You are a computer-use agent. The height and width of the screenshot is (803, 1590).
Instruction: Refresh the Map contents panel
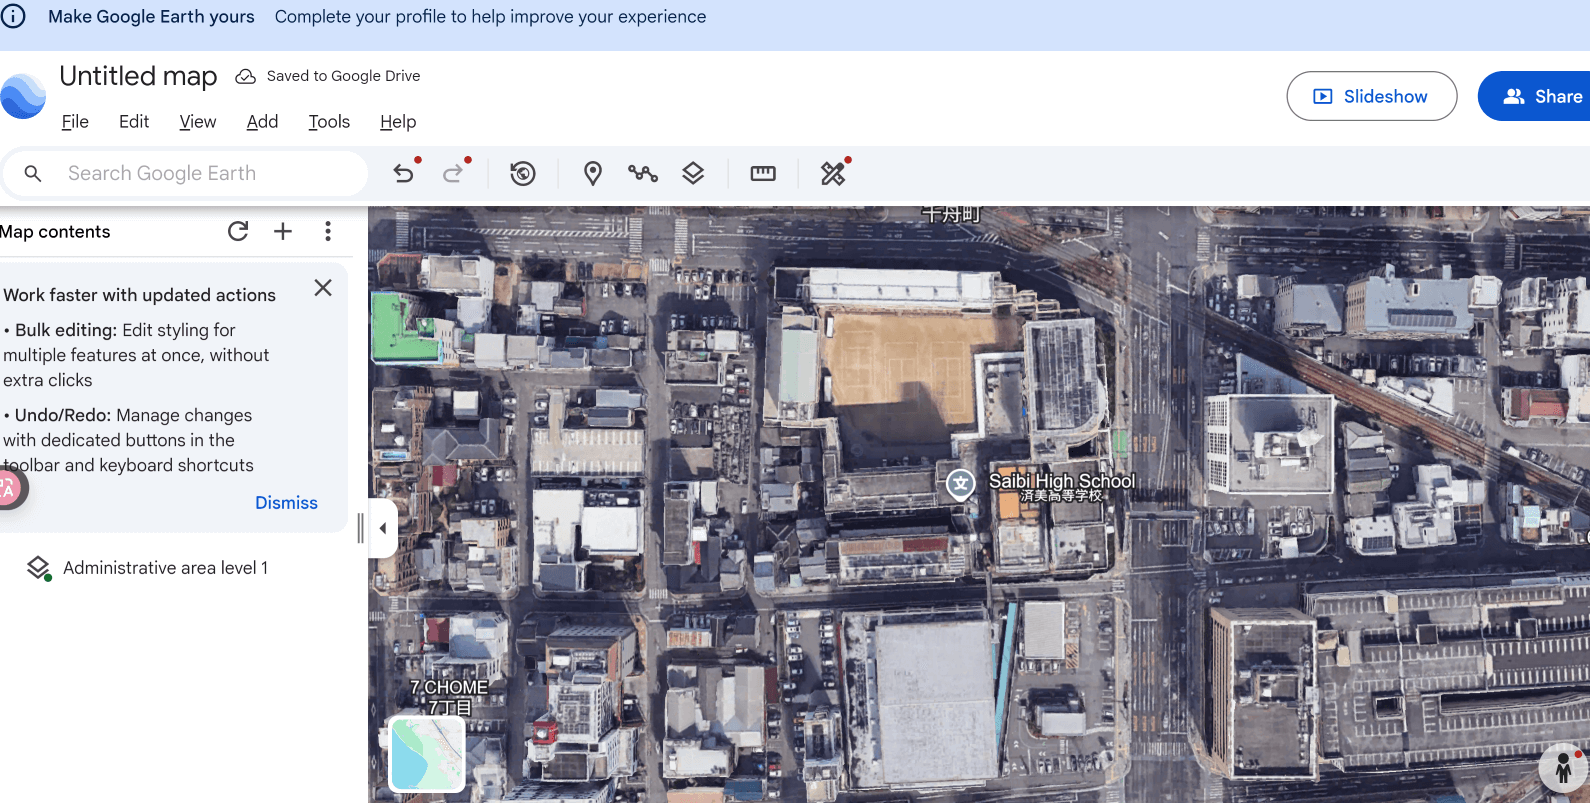(238, 232)
